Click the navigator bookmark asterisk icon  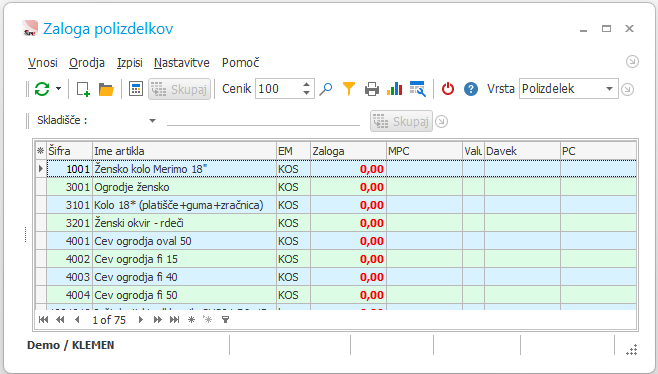(191, 320)
